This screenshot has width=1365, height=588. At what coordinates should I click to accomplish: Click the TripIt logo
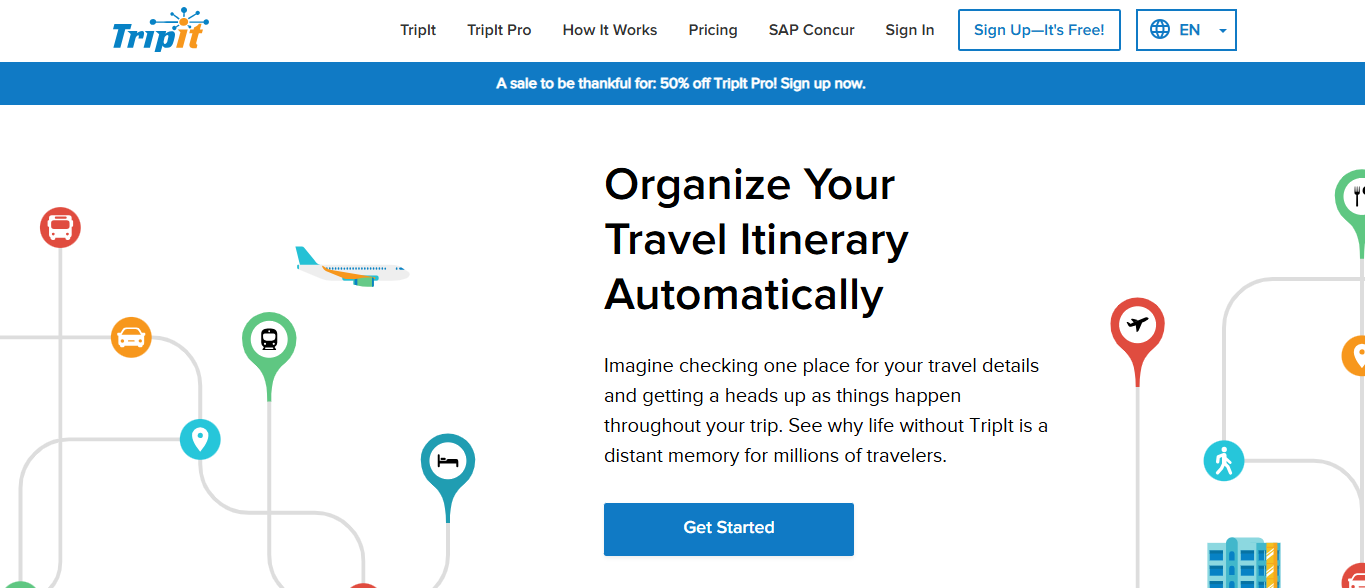click(160, 30)
